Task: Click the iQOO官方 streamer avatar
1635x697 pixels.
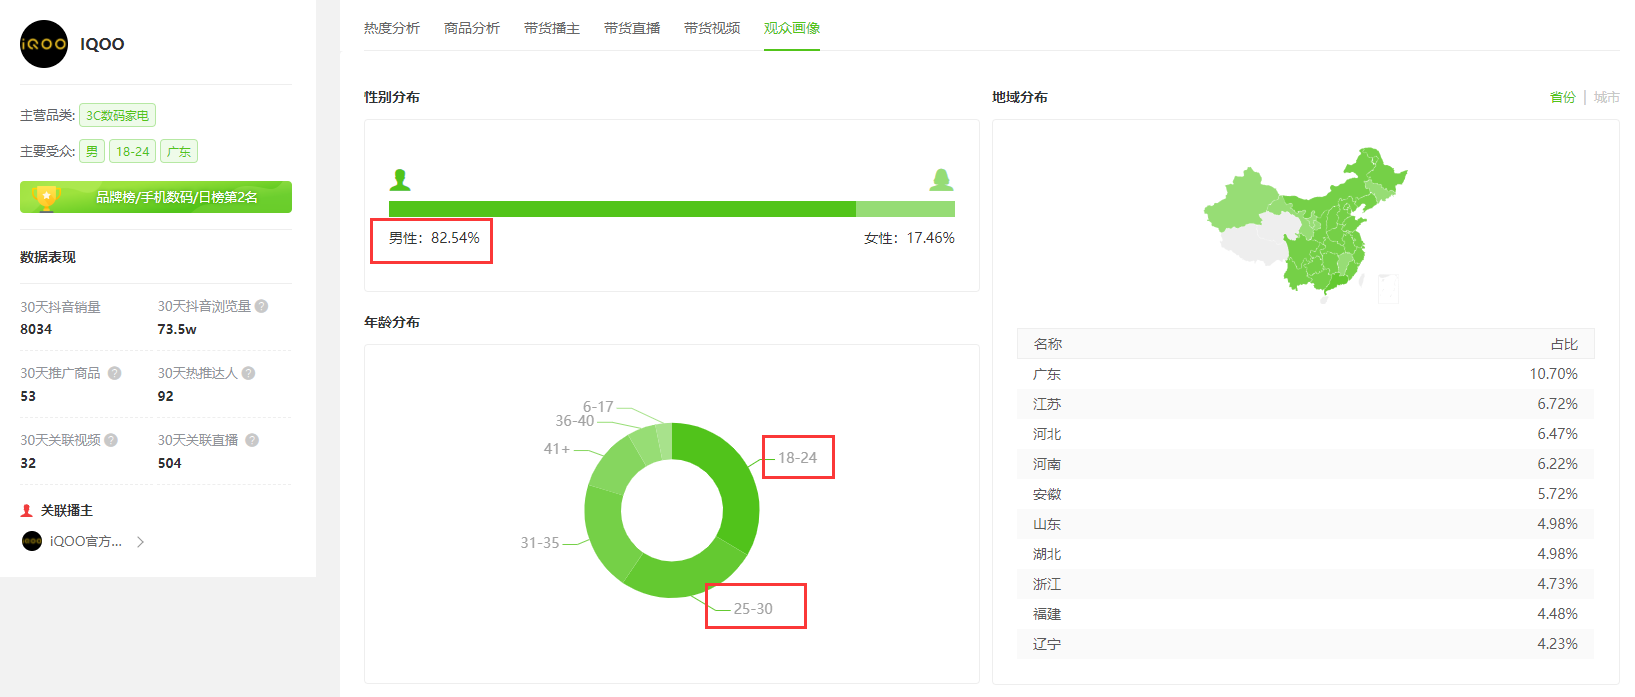Action: (x=32, y=541)
